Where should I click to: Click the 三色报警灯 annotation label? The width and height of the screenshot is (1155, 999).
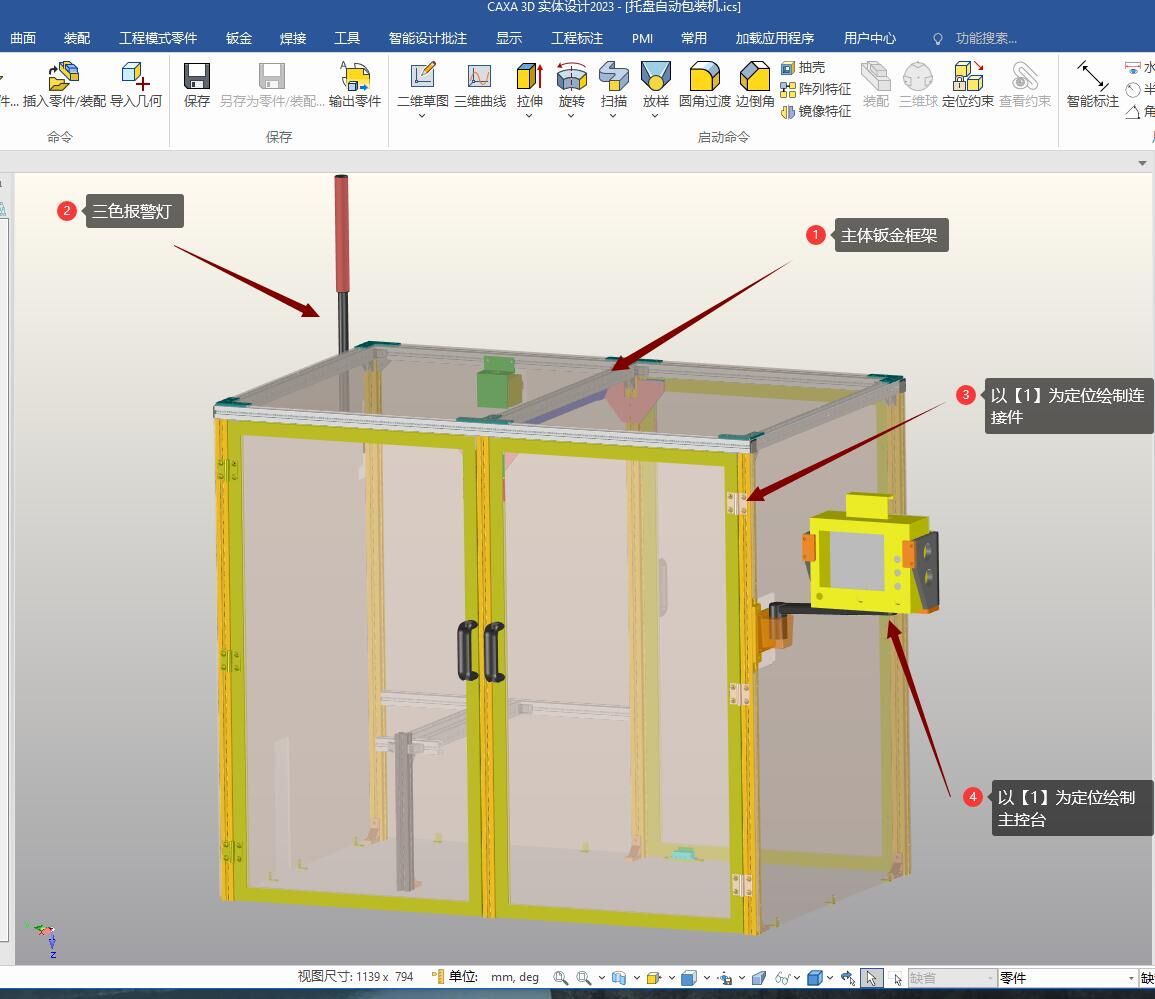[134, 211]
